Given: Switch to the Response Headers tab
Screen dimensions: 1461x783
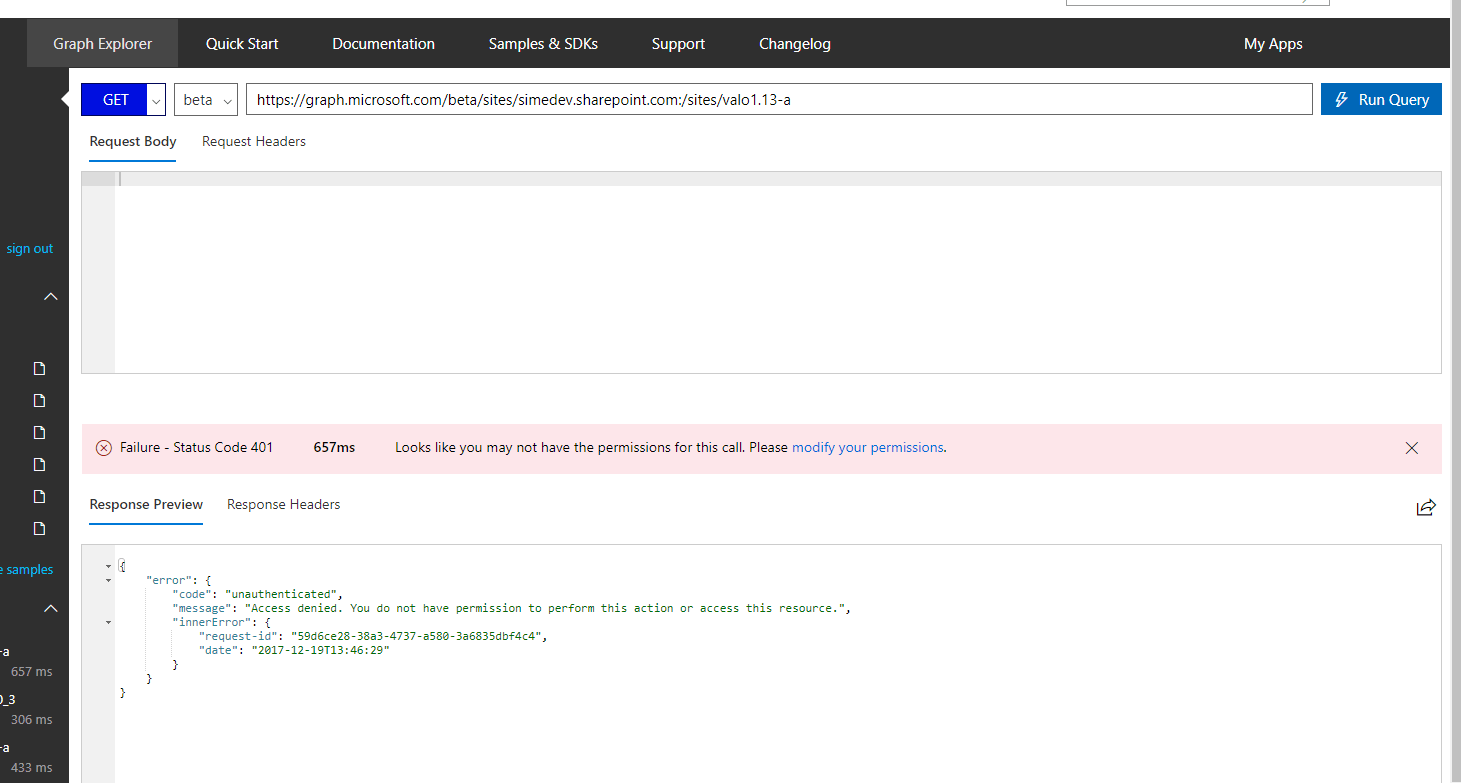Looking at the screenshot, I should 283,505.
